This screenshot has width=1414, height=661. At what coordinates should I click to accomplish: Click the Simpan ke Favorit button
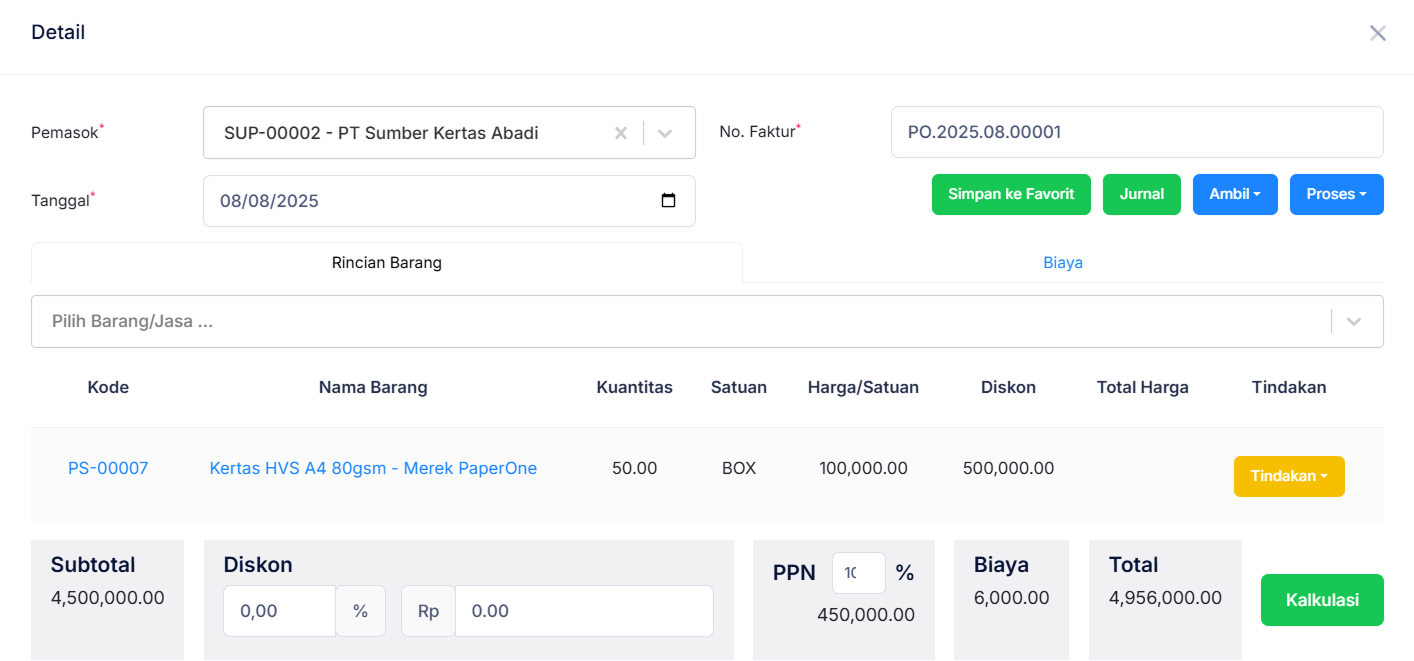(x=1011, y=194)
